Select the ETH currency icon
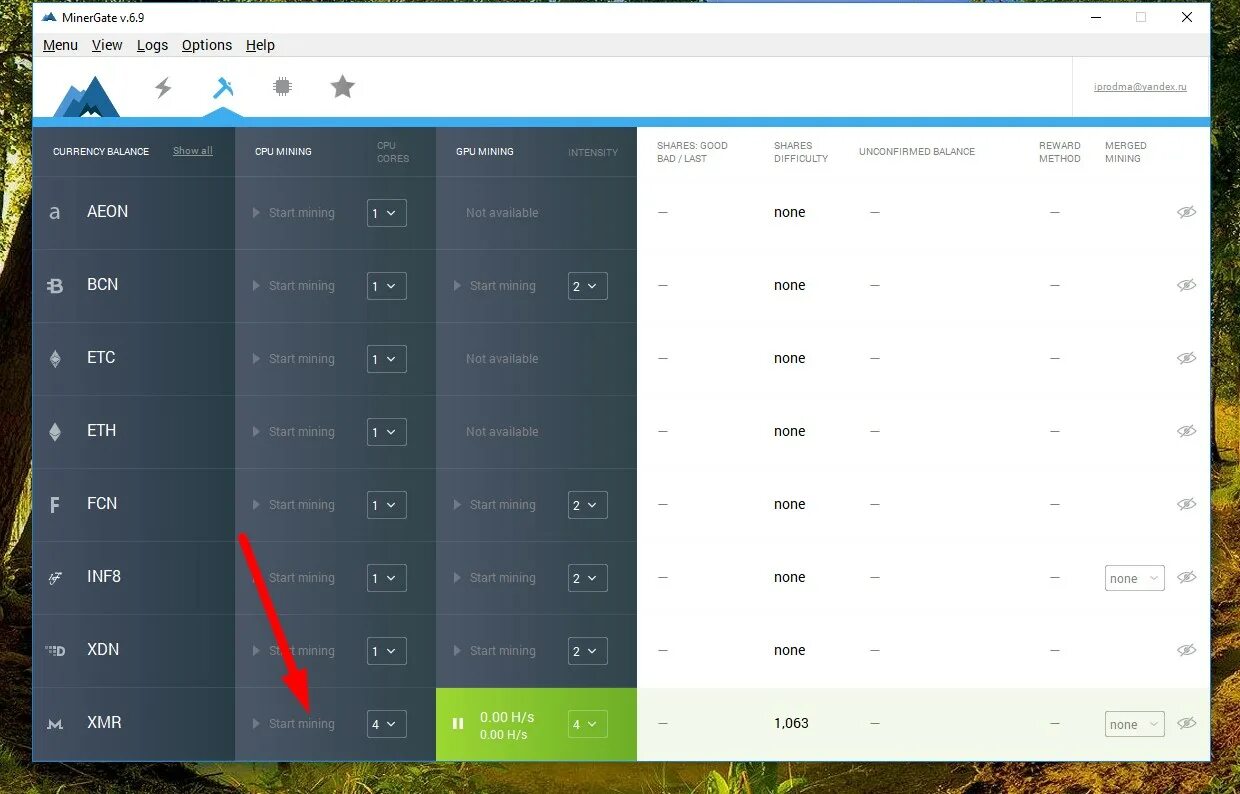This screenshot has height=794, width=1240. (x=55, y=432)
